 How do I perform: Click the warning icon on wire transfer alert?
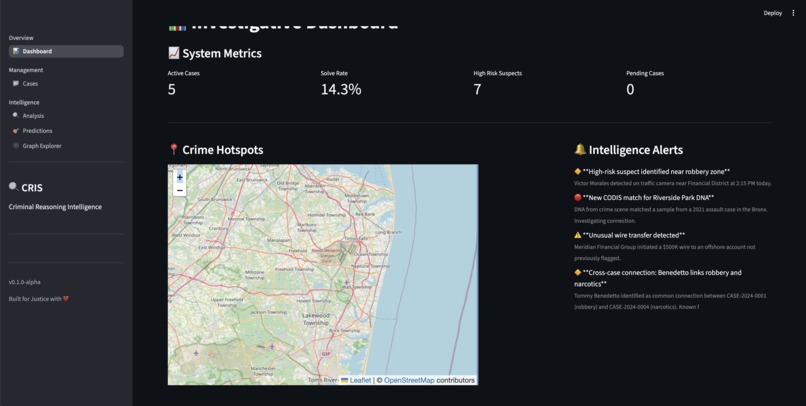click(577, 235)
